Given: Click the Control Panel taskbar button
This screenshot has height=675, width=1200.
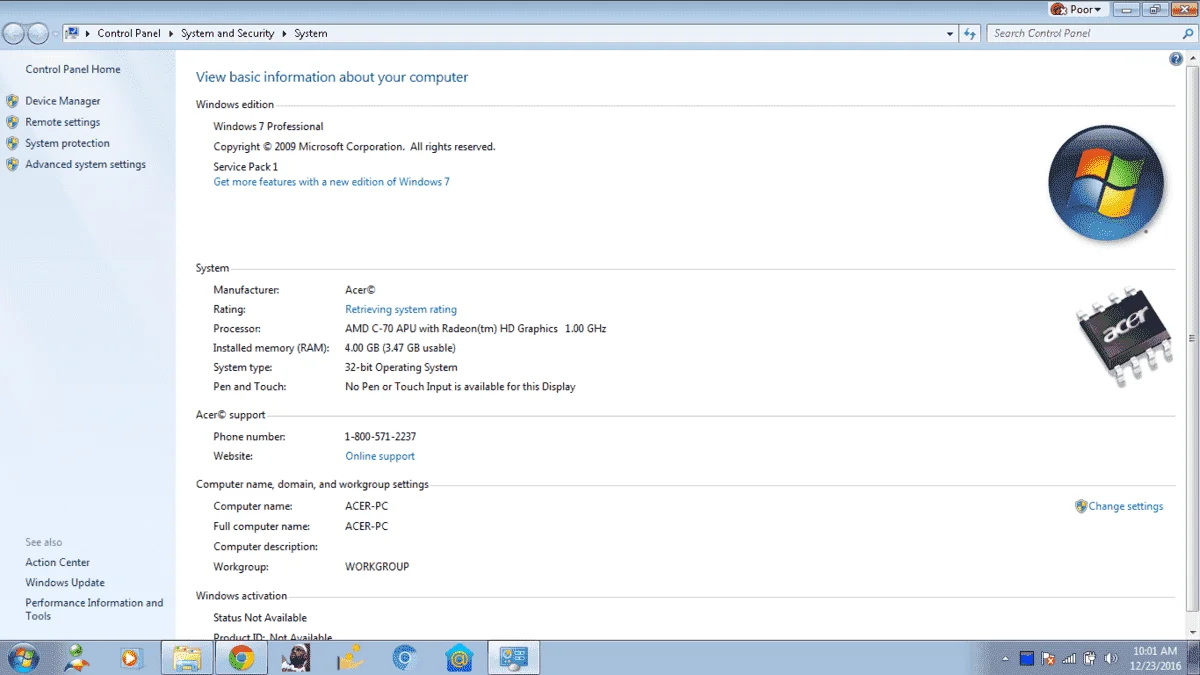Looking at the screenshot, I should click(x=514, y=658).
